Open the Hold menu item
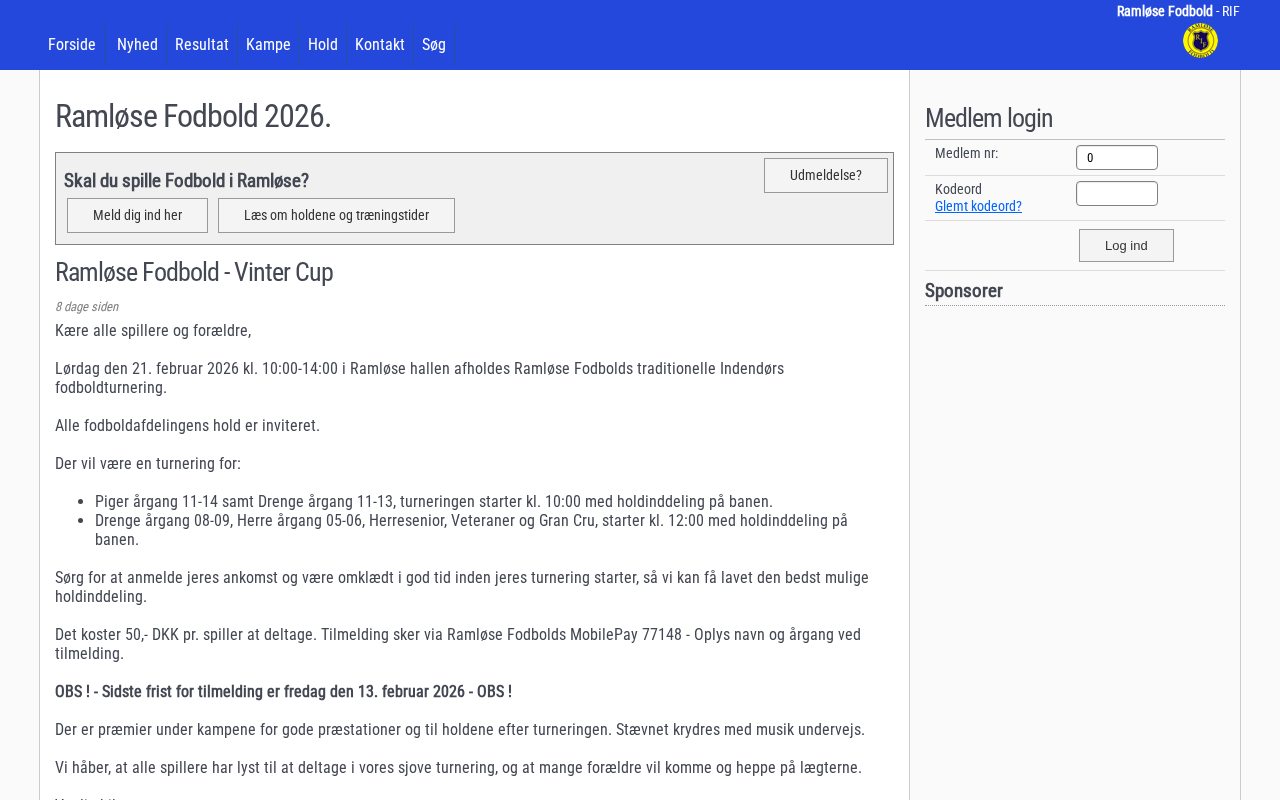1280x800 pixels. click(323, 44)
